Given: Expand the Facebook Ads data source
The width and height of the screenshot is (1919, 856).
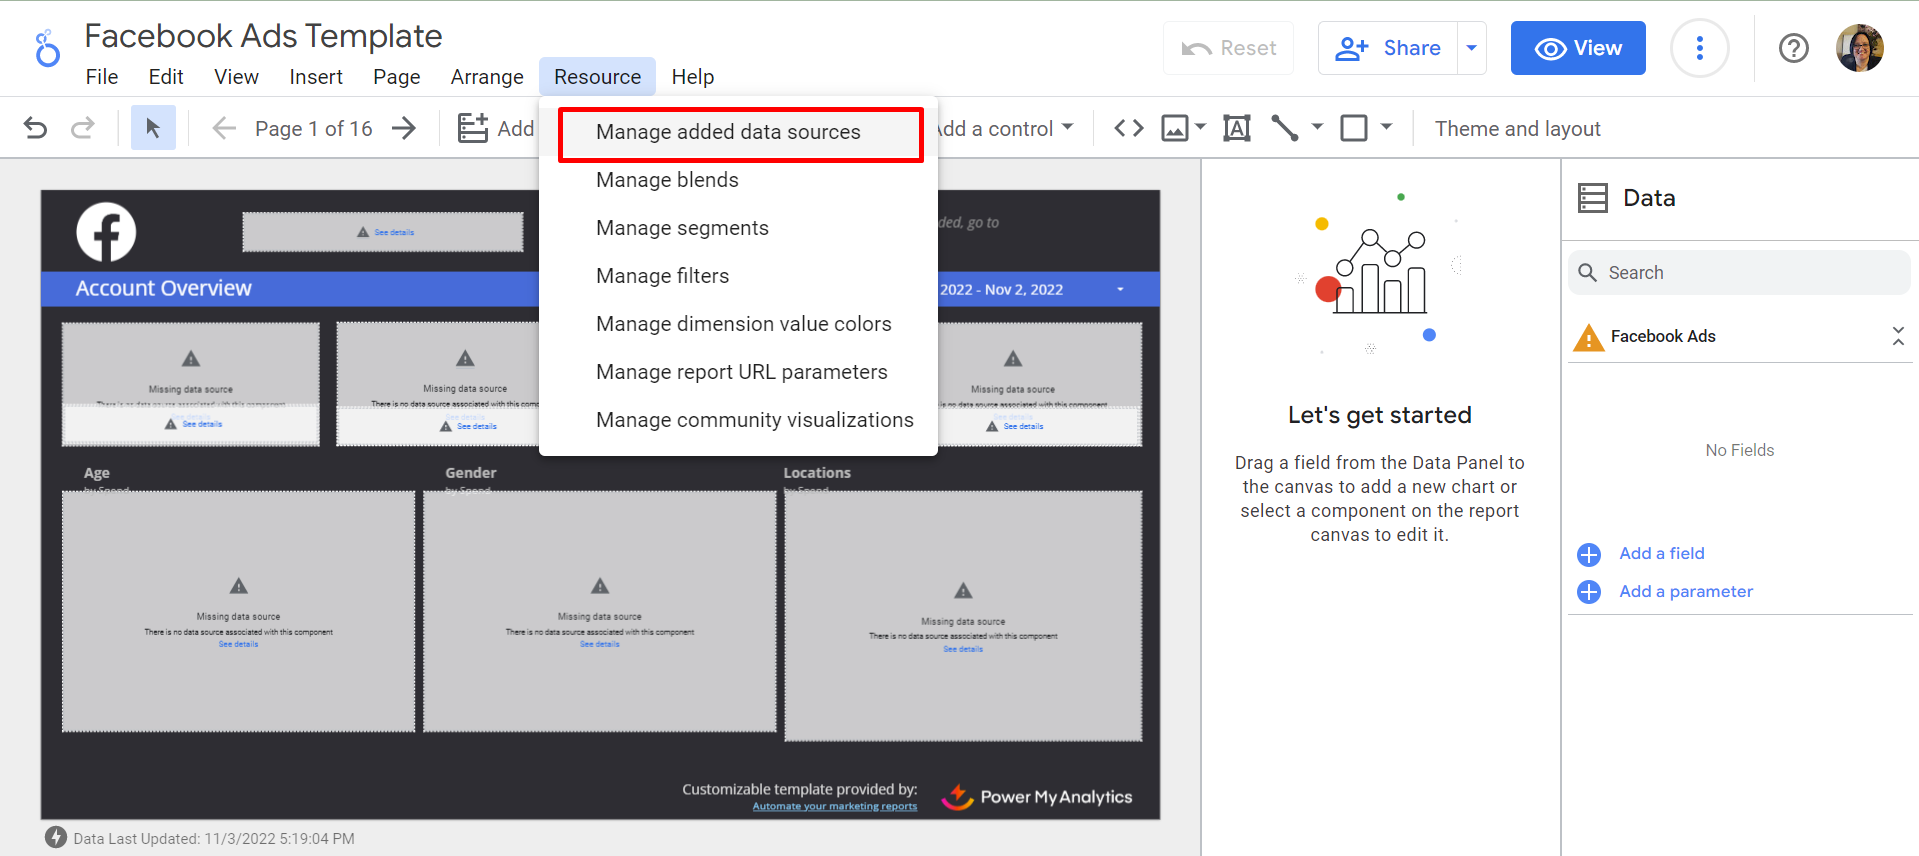Looking at the screenshot, I should tap(1897, 336).
